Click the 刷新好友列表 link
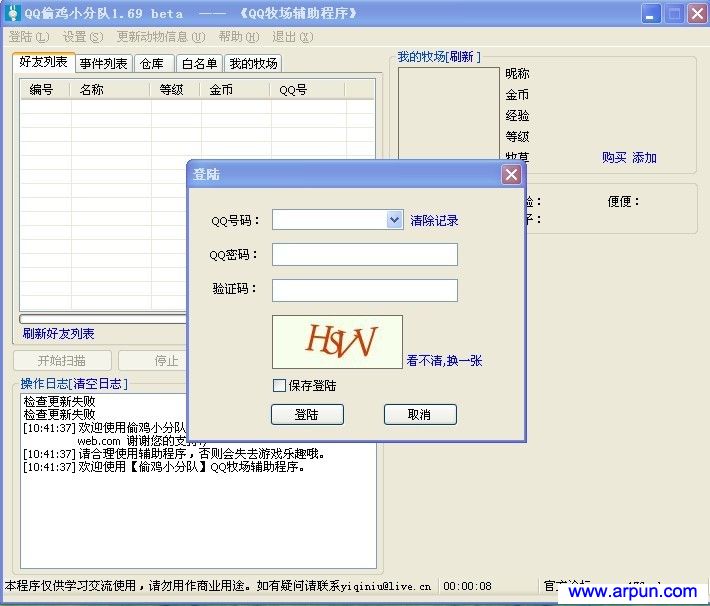 (x=58, y=334)
